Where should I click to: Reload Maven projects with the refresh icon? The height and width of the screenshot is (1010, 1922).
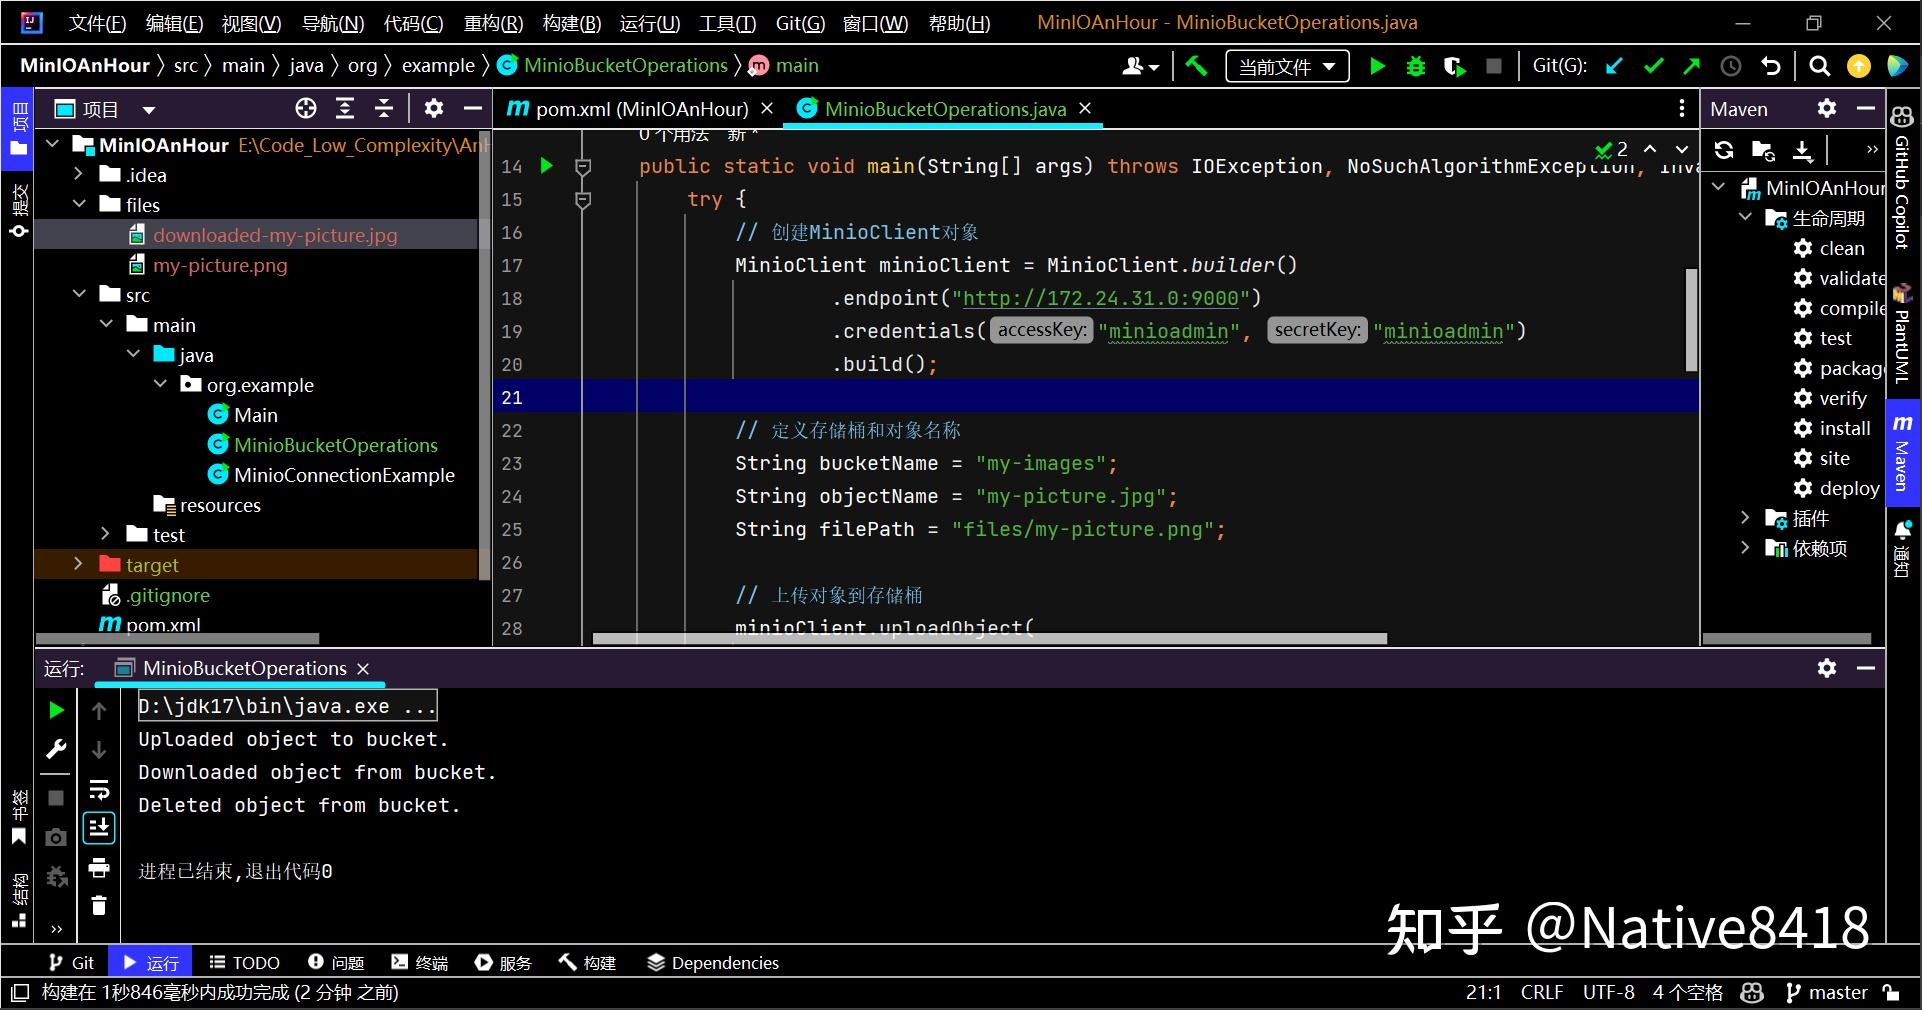click(1724, 150)
